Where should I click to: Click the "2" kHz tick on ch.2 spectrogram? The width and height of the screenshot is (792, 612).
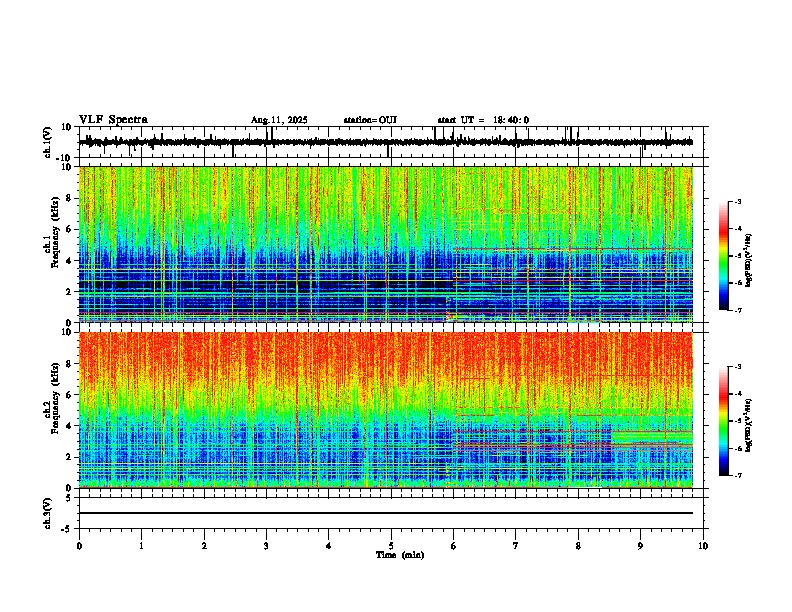[70, 457]
